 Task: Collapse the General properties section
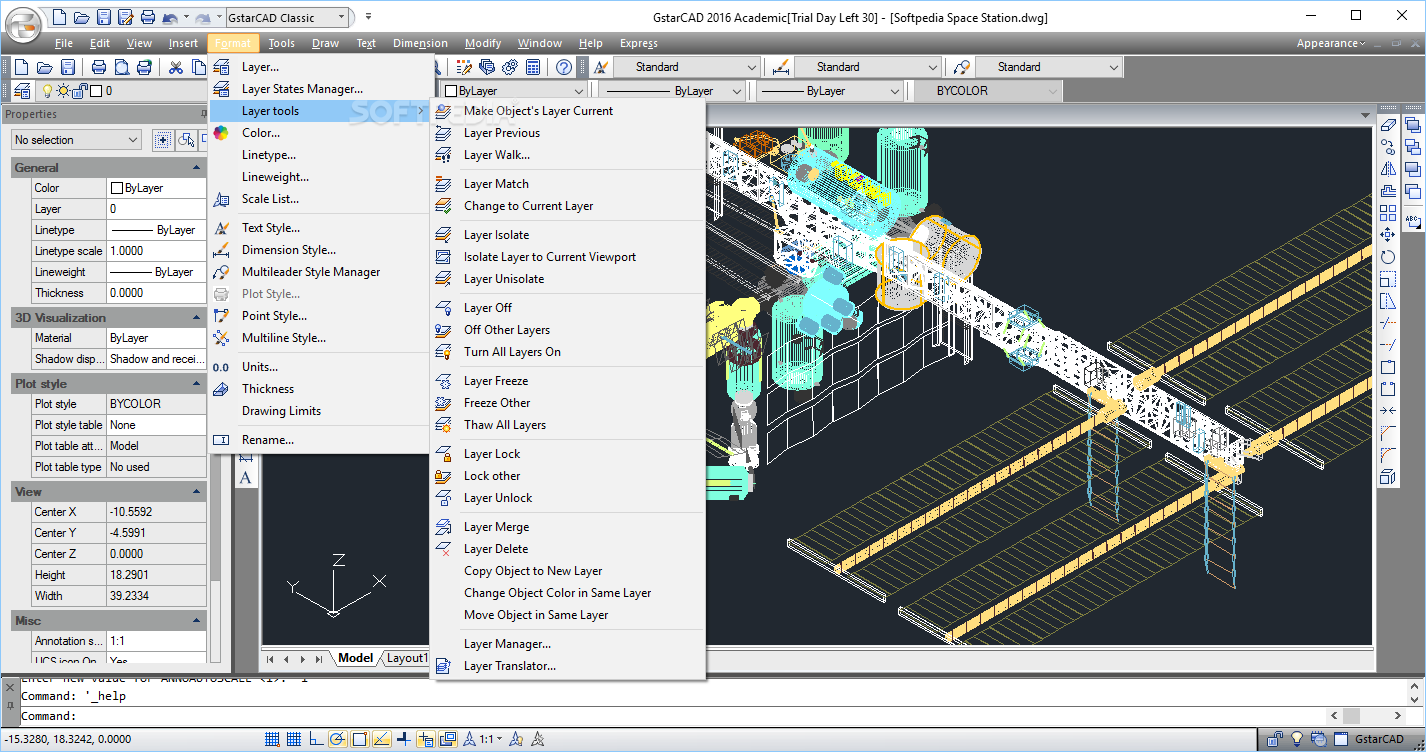click(x=197, y=168)
